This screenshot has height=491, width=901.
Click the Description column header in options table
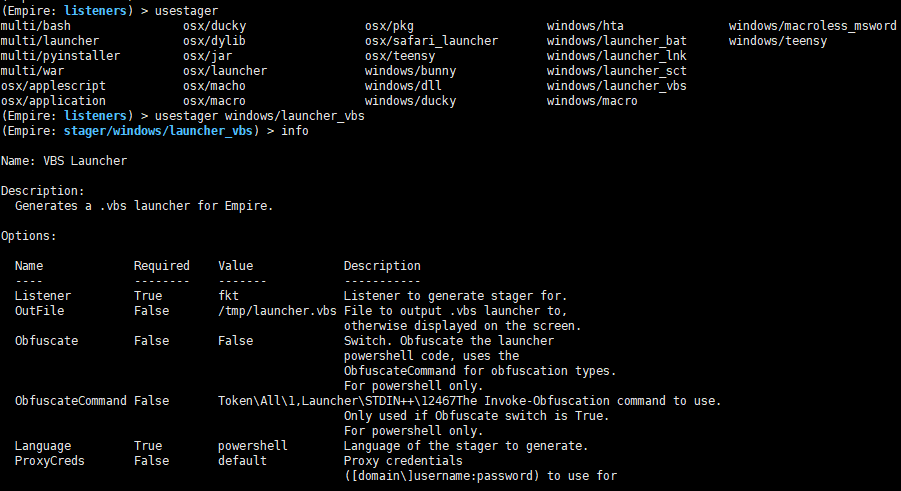pos(382,266)
